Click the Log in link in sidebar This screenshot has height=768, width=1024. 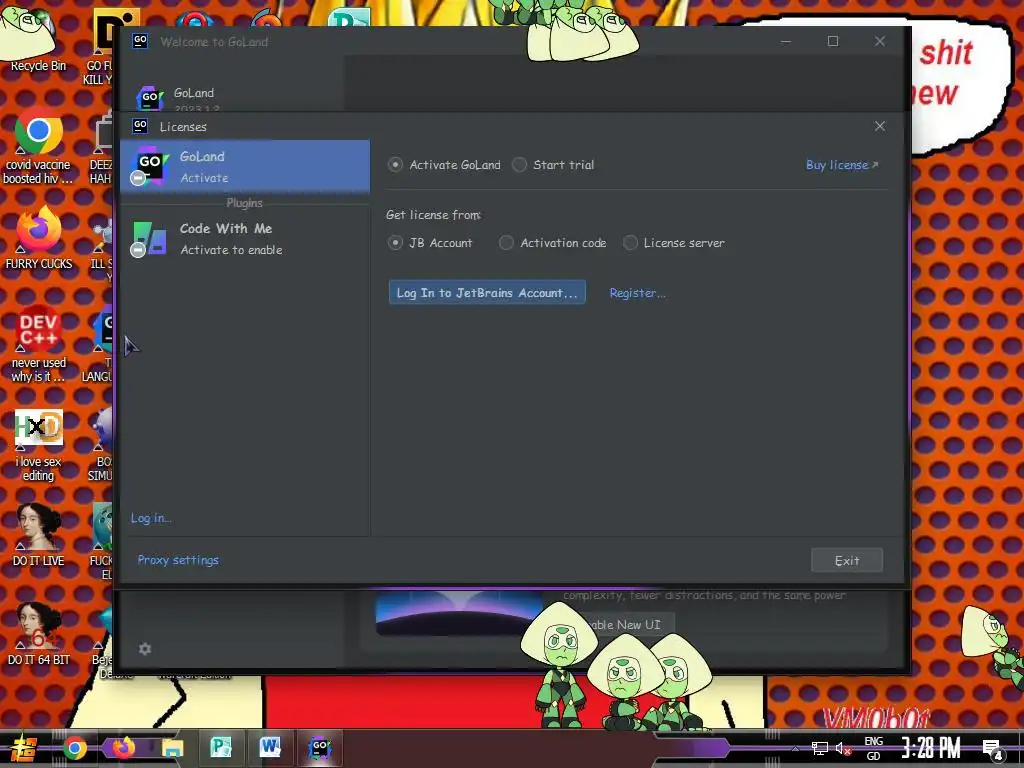click(150, 518)
